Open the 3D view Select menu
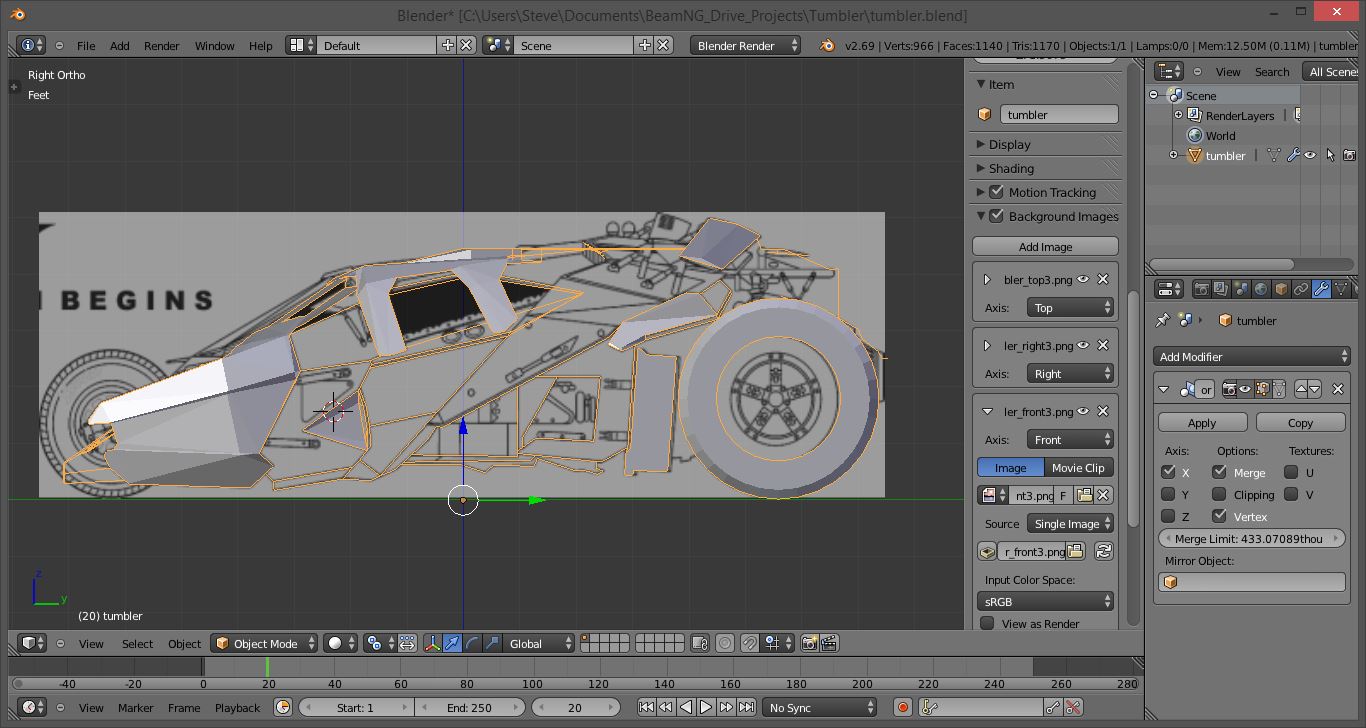The width and height of the screenshot is (1366, 728). 137,643
